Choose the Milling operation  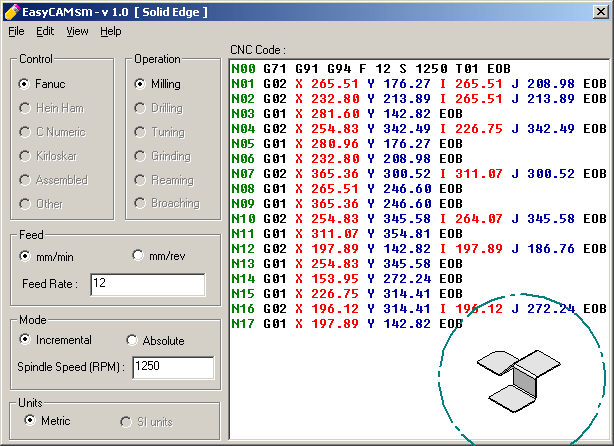pos(157,84)
